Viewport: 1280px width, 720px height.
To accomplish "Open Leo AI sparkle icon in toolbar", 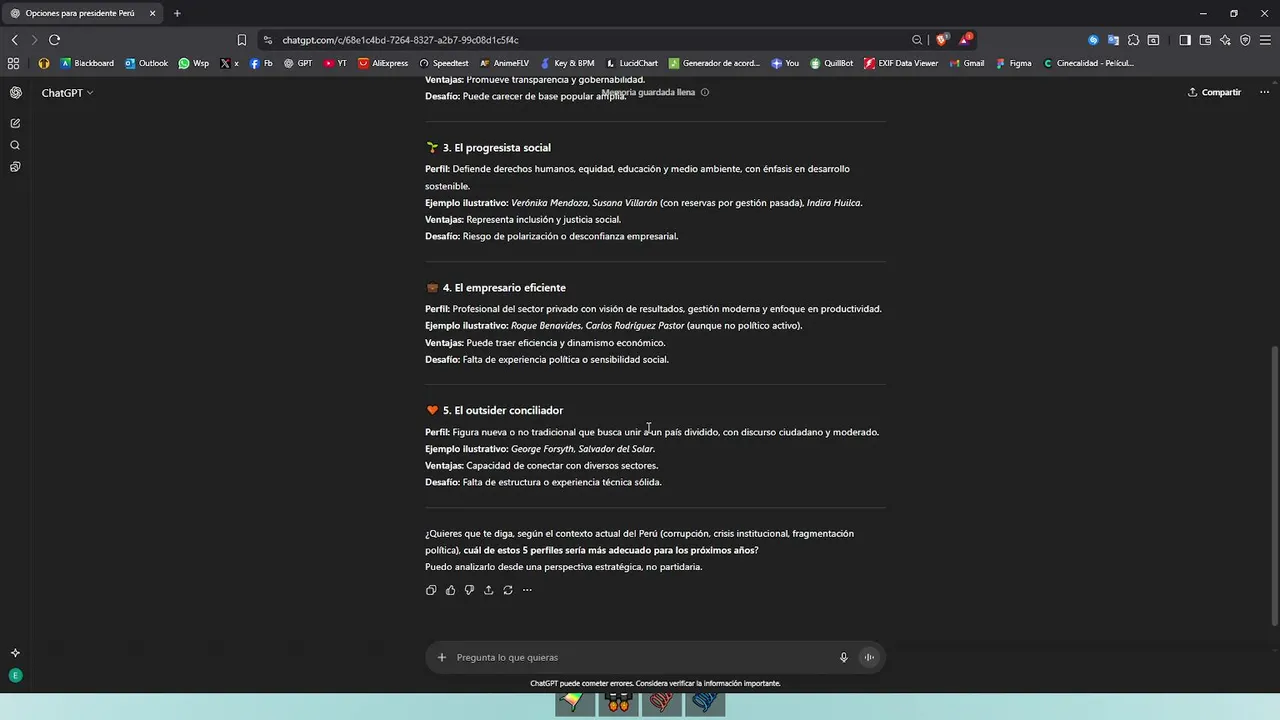I will (1225, 40).
